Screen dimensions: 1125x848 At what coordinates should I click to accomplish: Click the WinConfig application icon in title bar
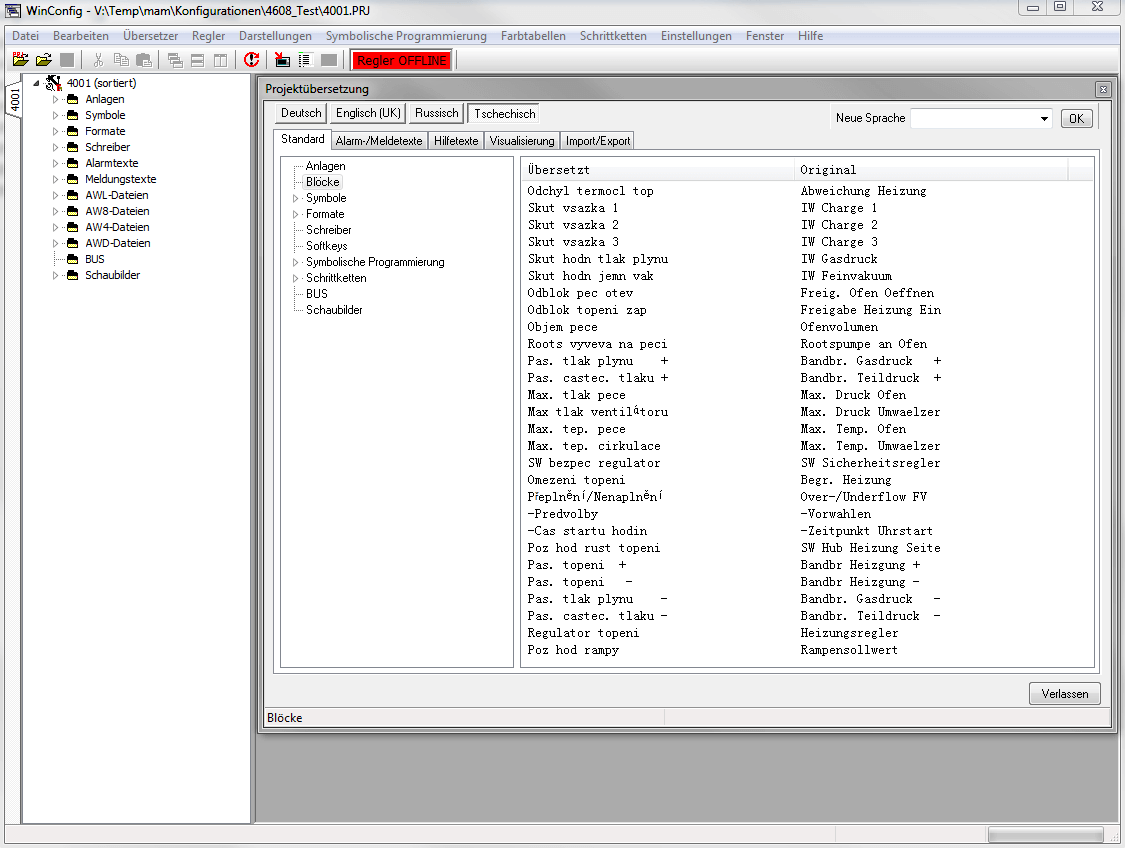tap(14, 11)
